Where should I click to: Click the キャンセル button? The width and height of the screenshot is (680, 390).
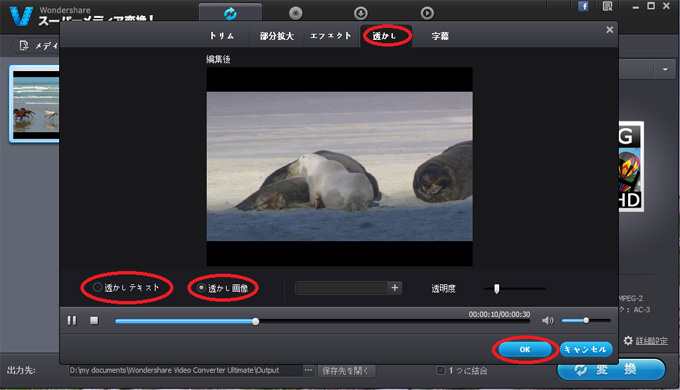point(586,349)
